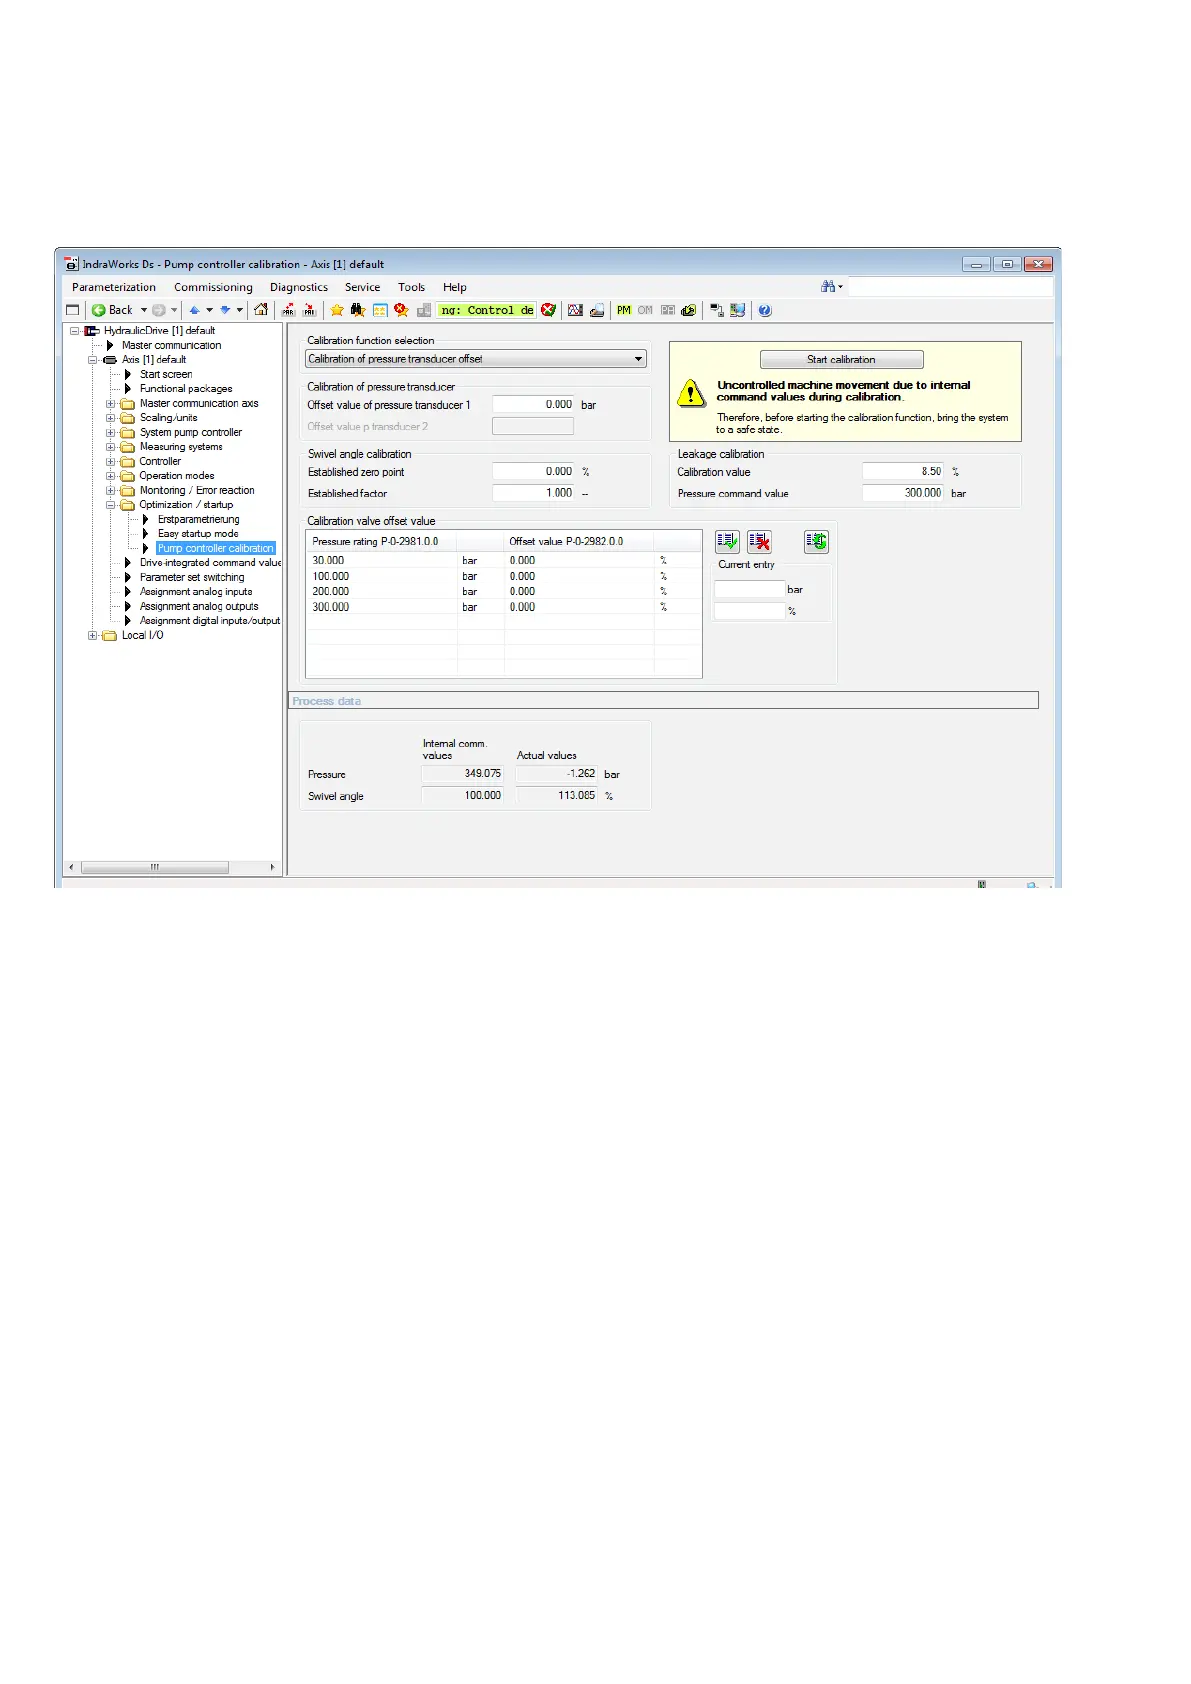Click the yellow star favorites icon
The width and height of the screenshot is (1191, 1684).
coord(337,310)
